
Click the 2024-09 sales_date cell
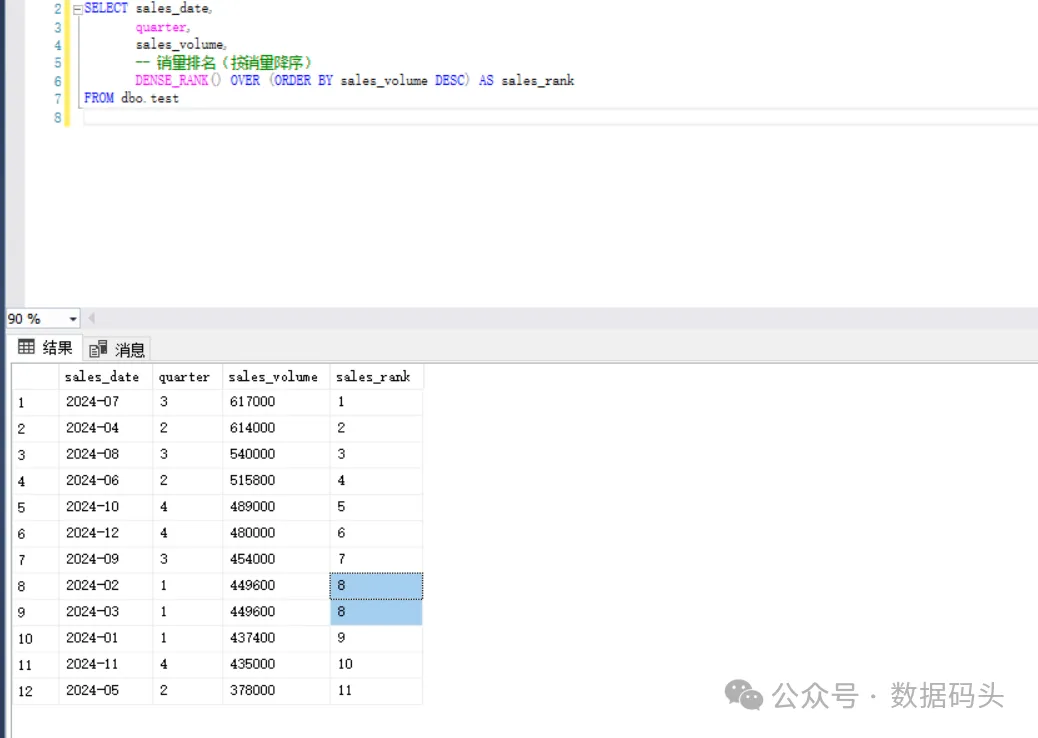pyautogui.click(x=105, y=559)
